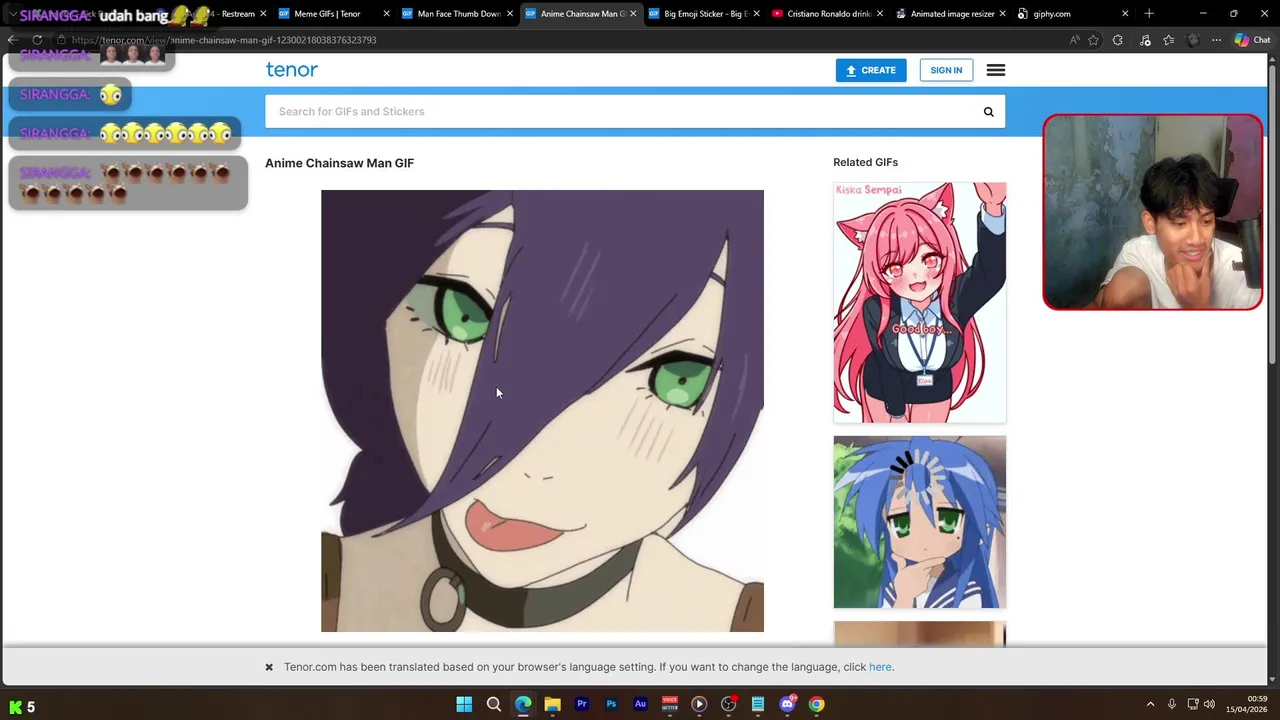Open Microsoft Edge from taskbar
The width and height of the screenshot is (1280, 720).
[x=523, y=704]
